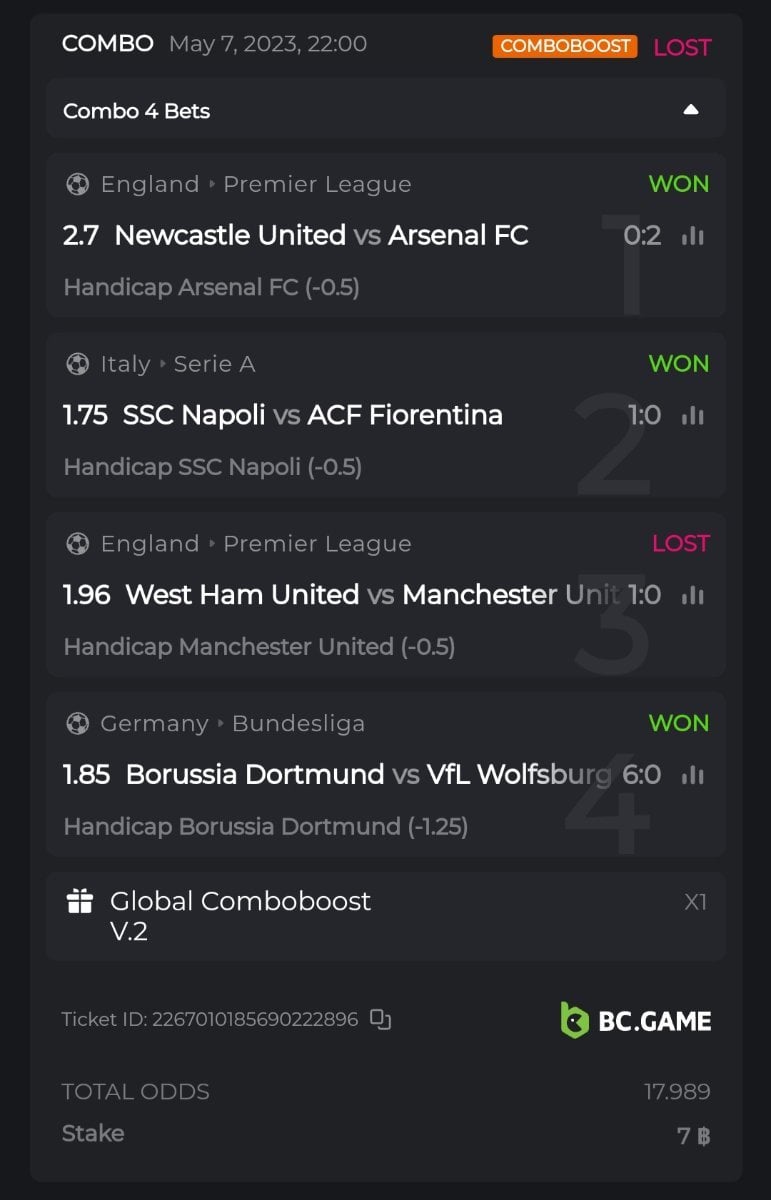The height and width of the screenshot is (1200, 771).
Task: Open stats for Borussia Dortmund vs Wolfsburg
Action: [x=692, y=775]
